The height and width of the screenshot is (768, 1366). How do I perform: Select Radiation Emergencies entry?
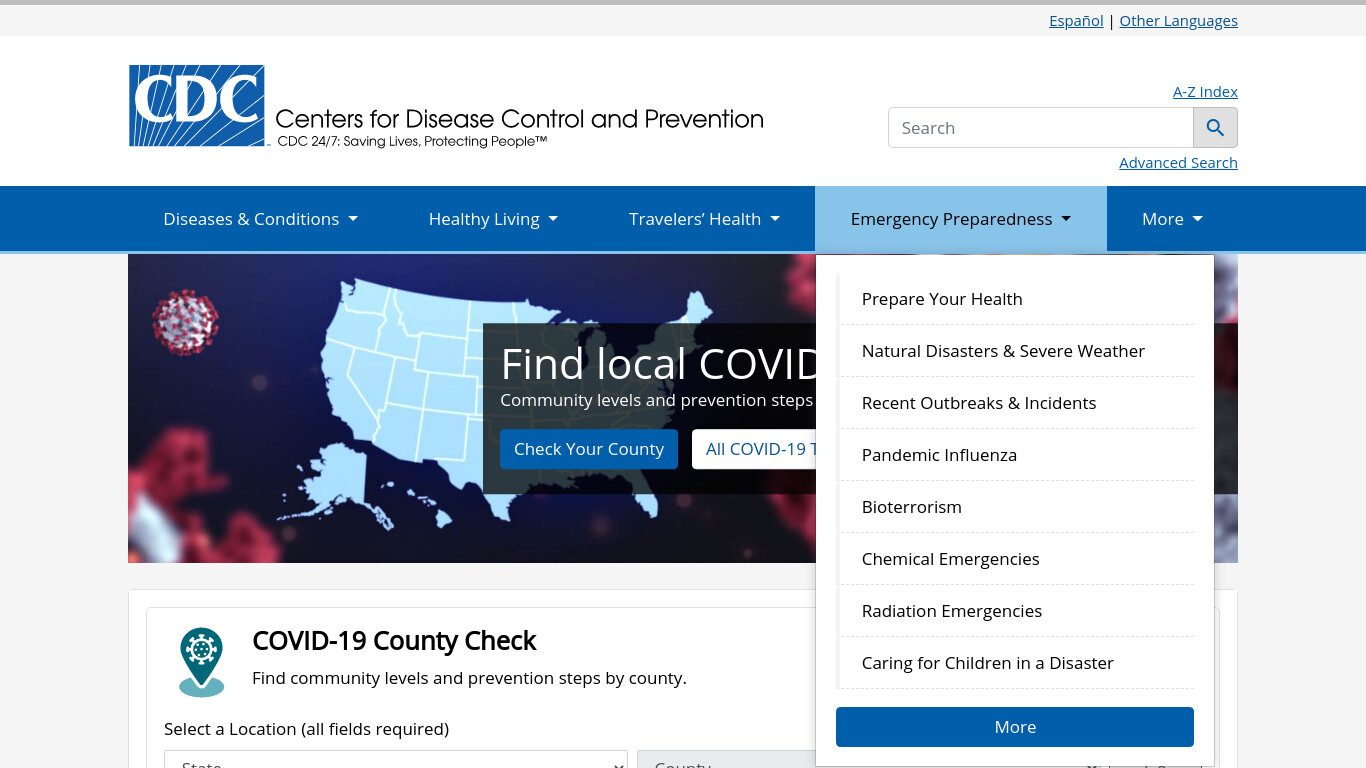pyautogui.click(x=1017, y=611)
